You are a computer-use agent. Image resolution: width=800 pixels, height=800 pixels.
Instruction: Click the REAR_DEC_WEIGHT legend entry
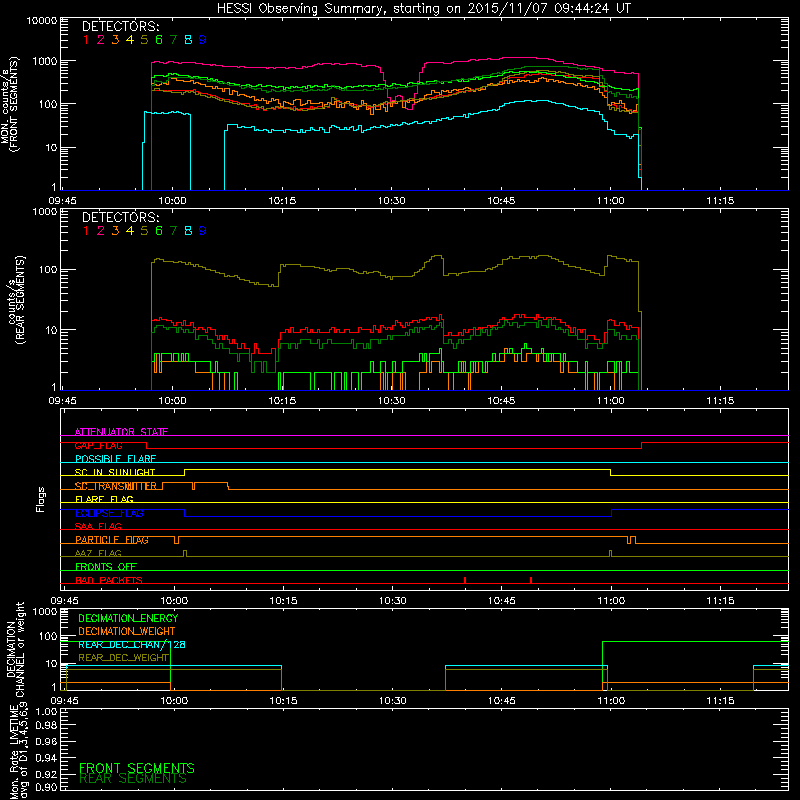pyautogui.click(x=123, y=658)
